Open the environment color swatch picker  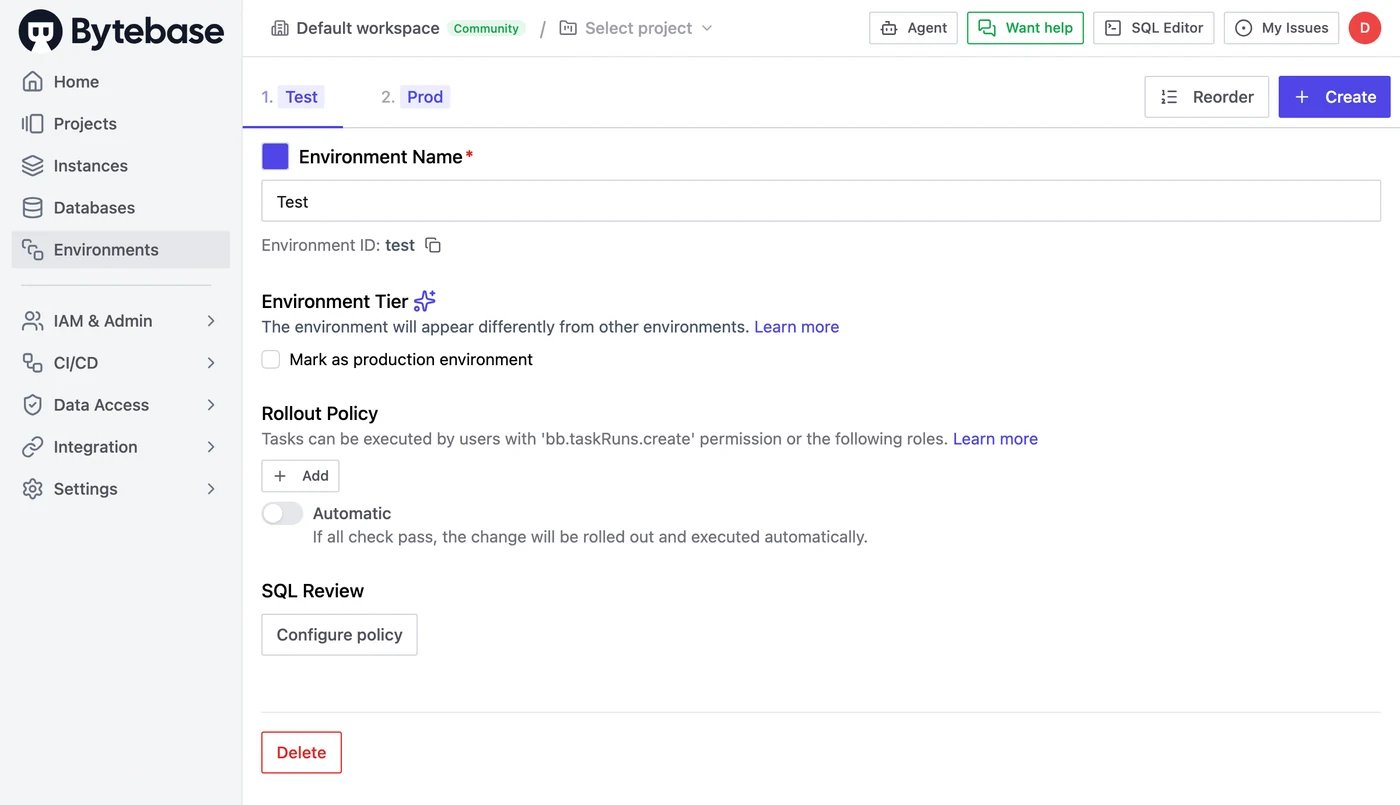[275, 157]
